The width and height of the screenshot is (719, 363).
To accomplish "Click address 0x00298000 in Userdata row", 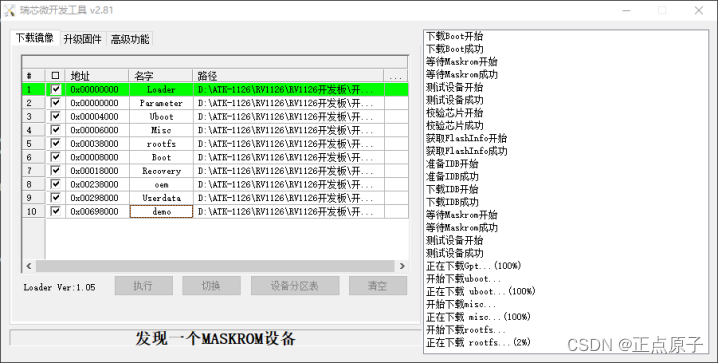I will click(94, 198).
